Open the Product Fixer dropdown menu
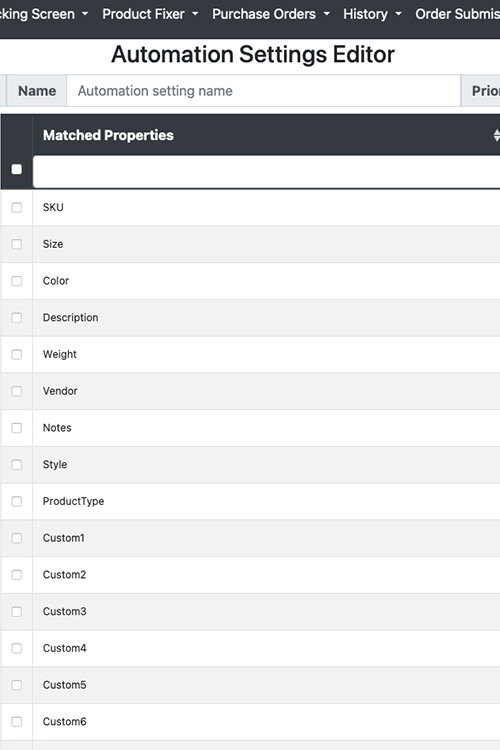 [x=150, y=14]
